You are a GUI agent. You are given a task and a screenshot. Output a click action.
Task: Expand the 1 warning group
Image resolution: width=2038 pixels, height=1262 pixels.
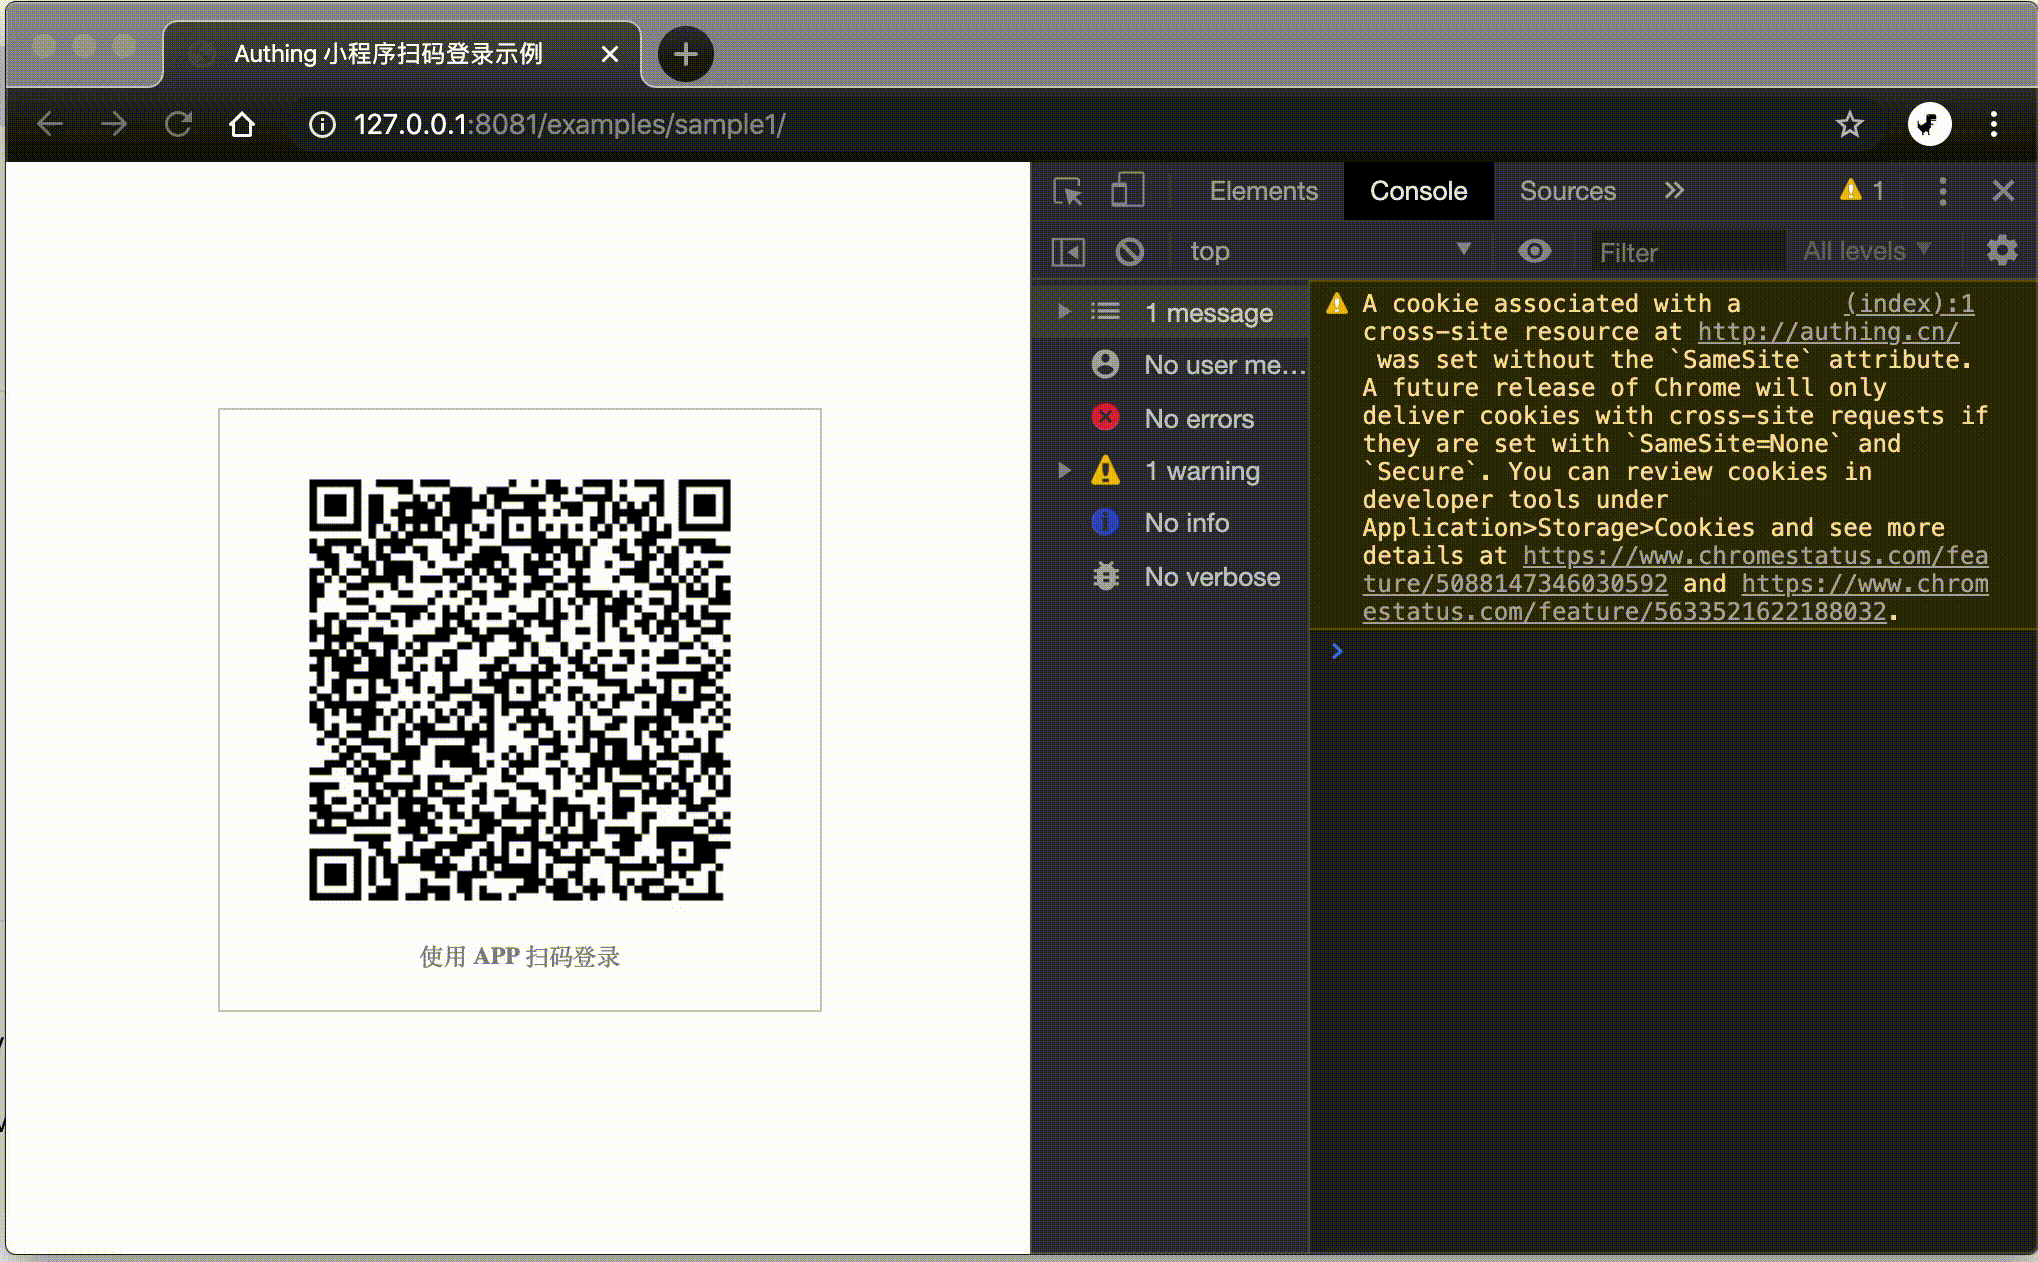1064,470
